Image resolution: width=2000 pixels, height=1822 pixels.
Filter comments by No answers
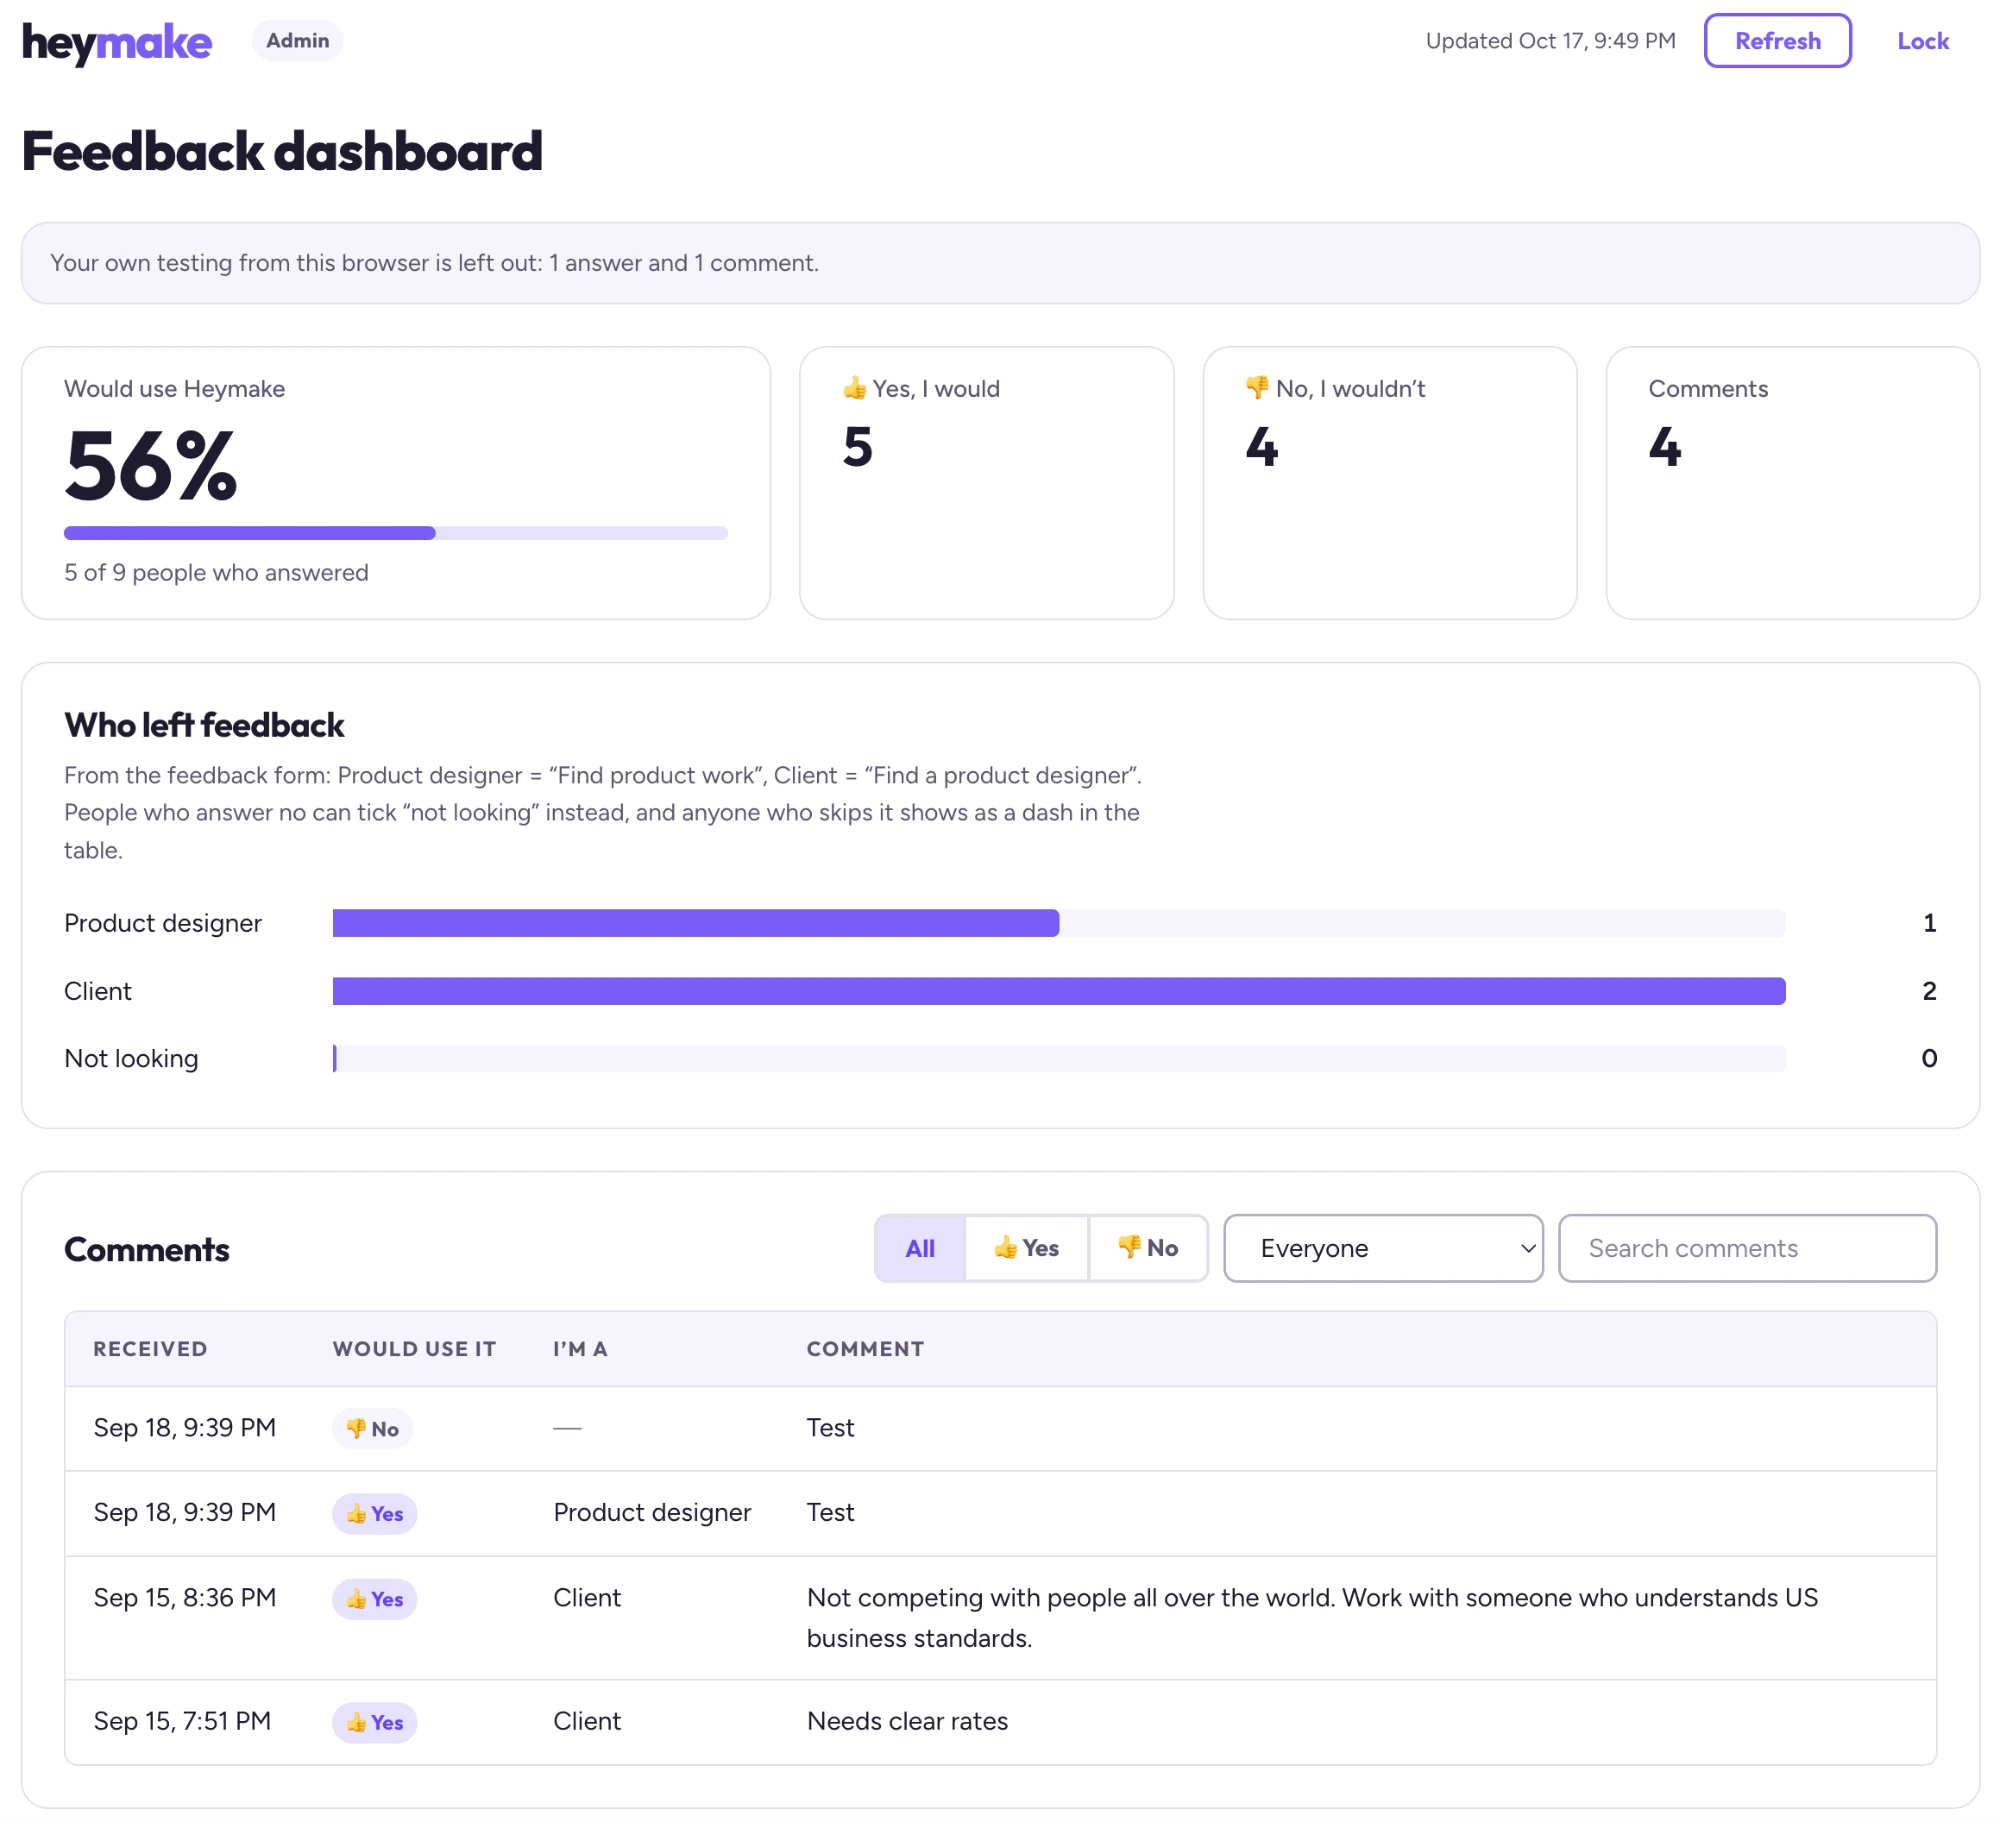pos(1147,1248)
